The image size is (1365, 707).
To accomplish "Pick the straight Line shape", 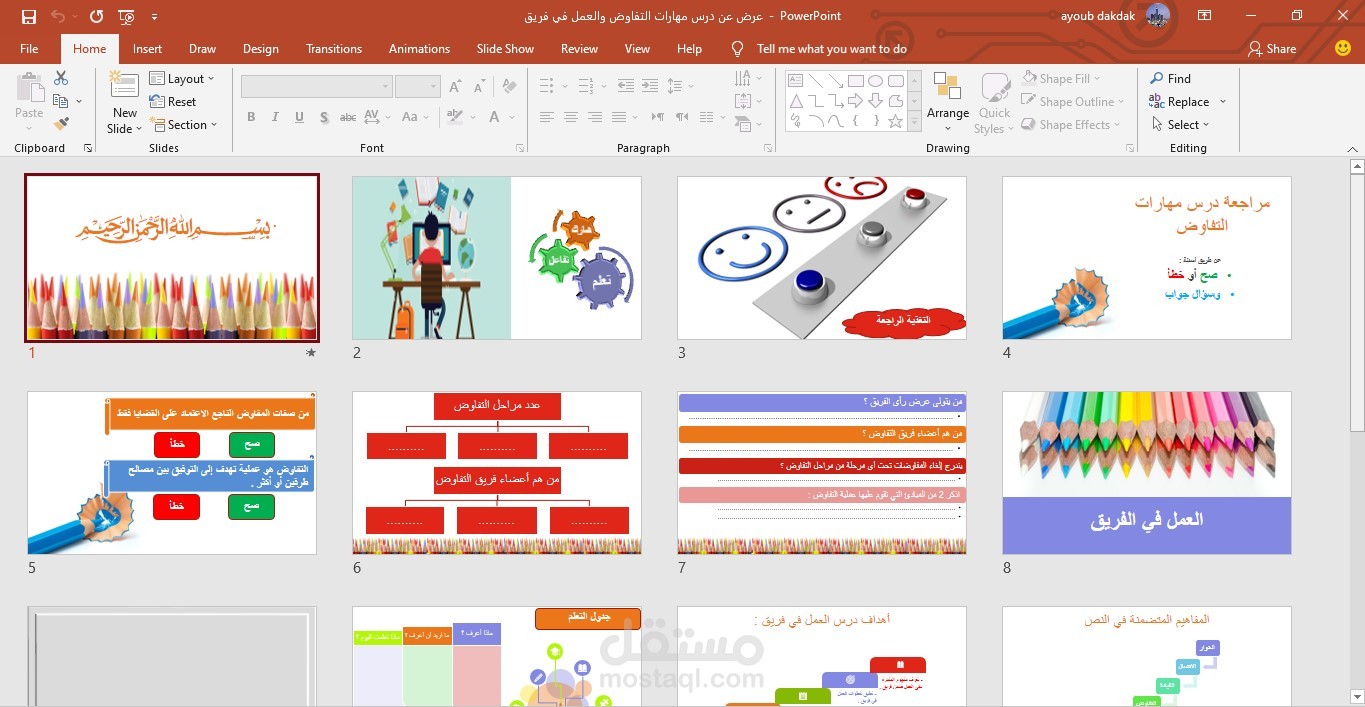I will point(816,81).
